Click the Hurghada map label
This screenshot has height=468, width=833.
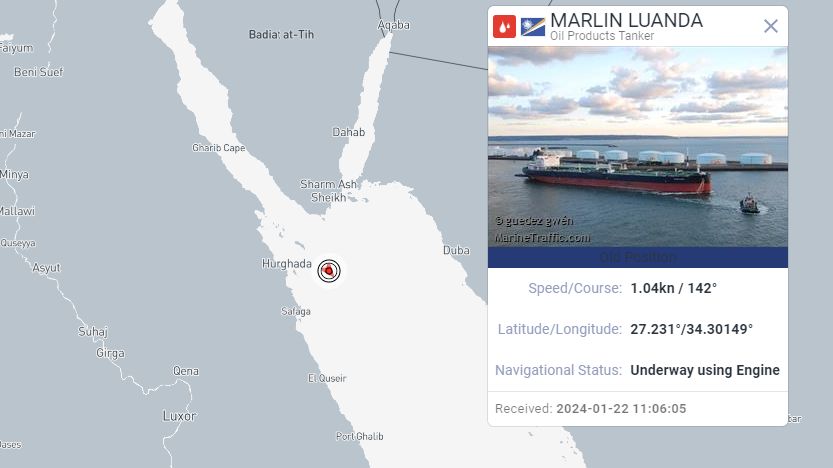click(286, 263)
